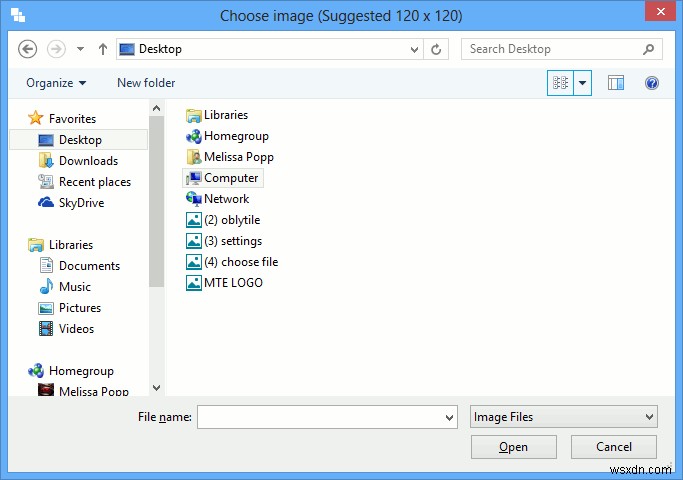Click the Open button

click(x=514, y=447)
